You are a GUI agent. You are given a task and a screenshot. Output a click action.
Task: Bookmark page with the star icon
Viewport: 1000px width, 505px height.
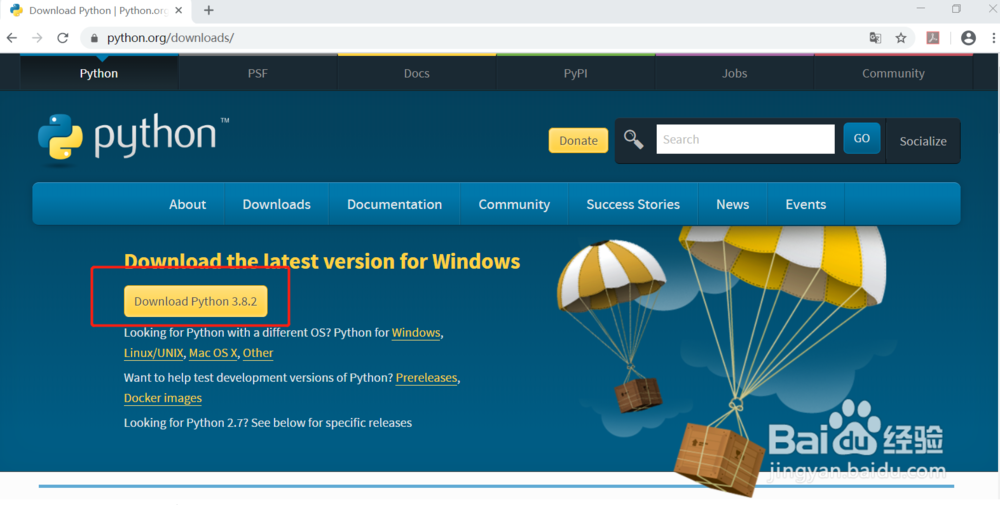point(901,38)
